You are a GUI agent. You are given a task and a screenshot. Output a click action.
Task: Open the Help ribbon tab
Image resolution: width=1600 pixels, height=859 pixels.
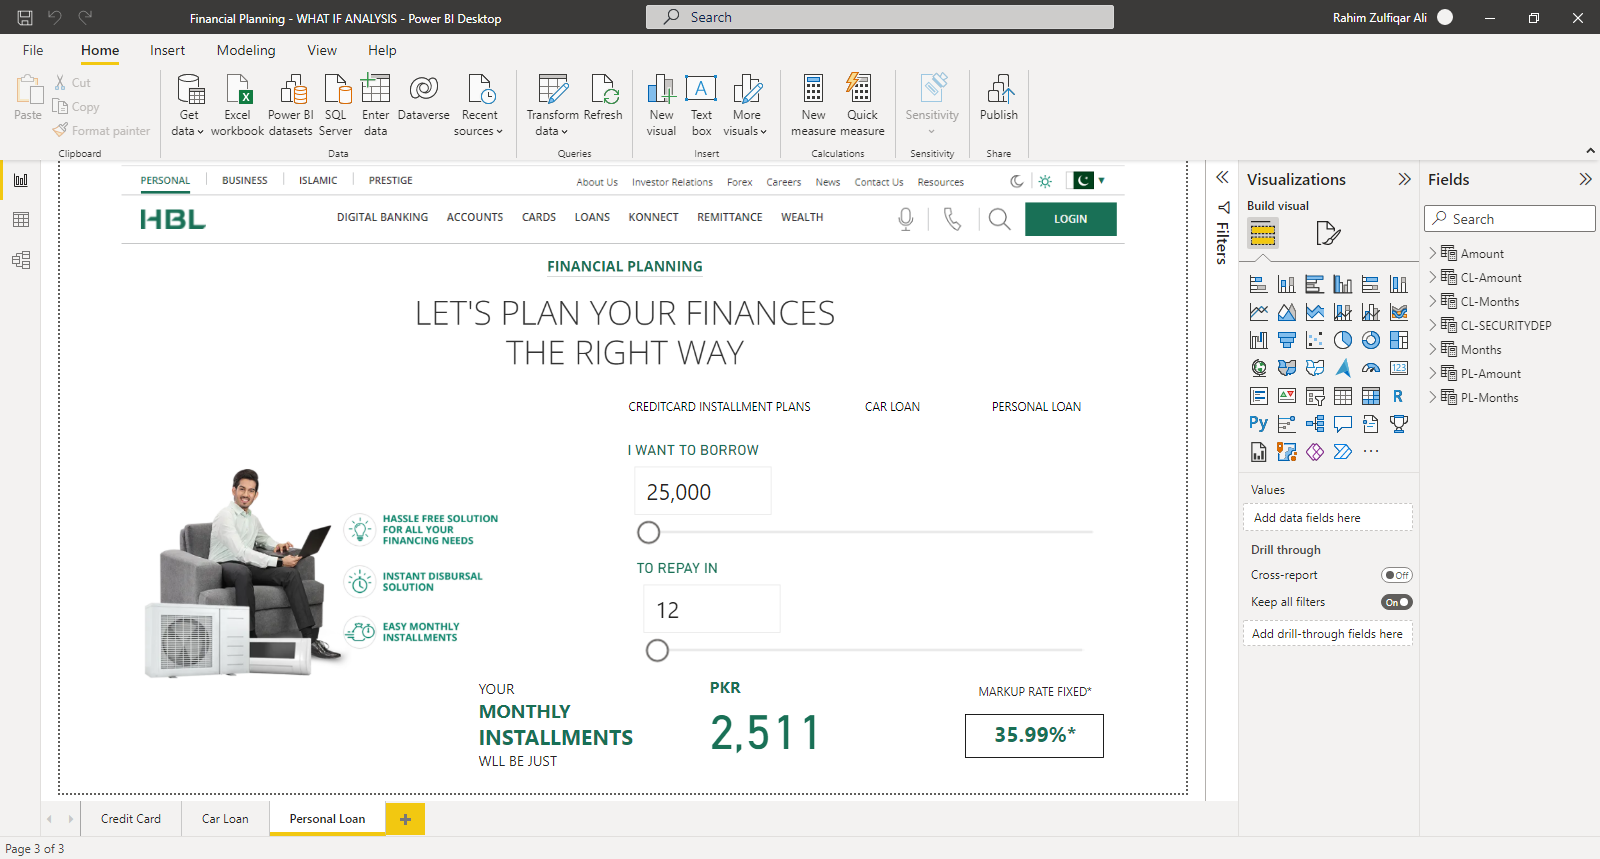pyautogui.click(x=382, y=50)
